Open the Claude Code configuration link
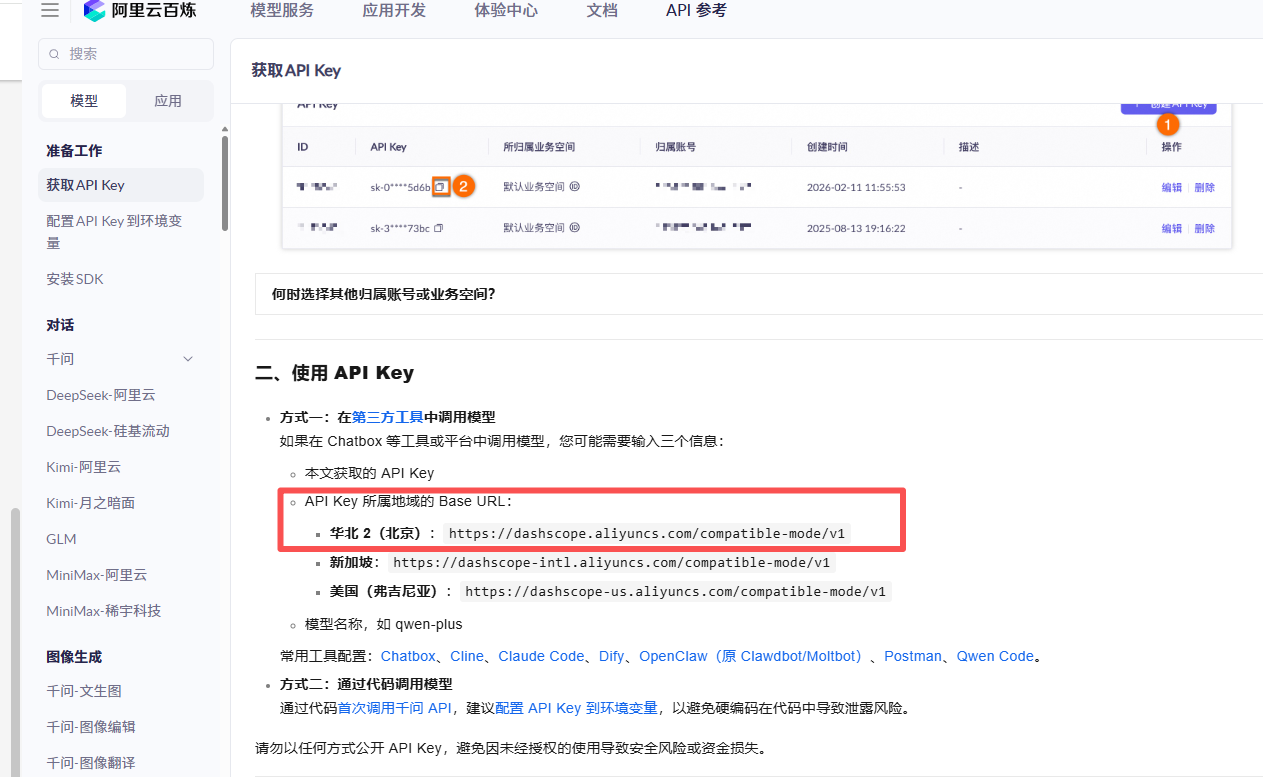Screen dimensions: 1263x777 coord(541,656)
